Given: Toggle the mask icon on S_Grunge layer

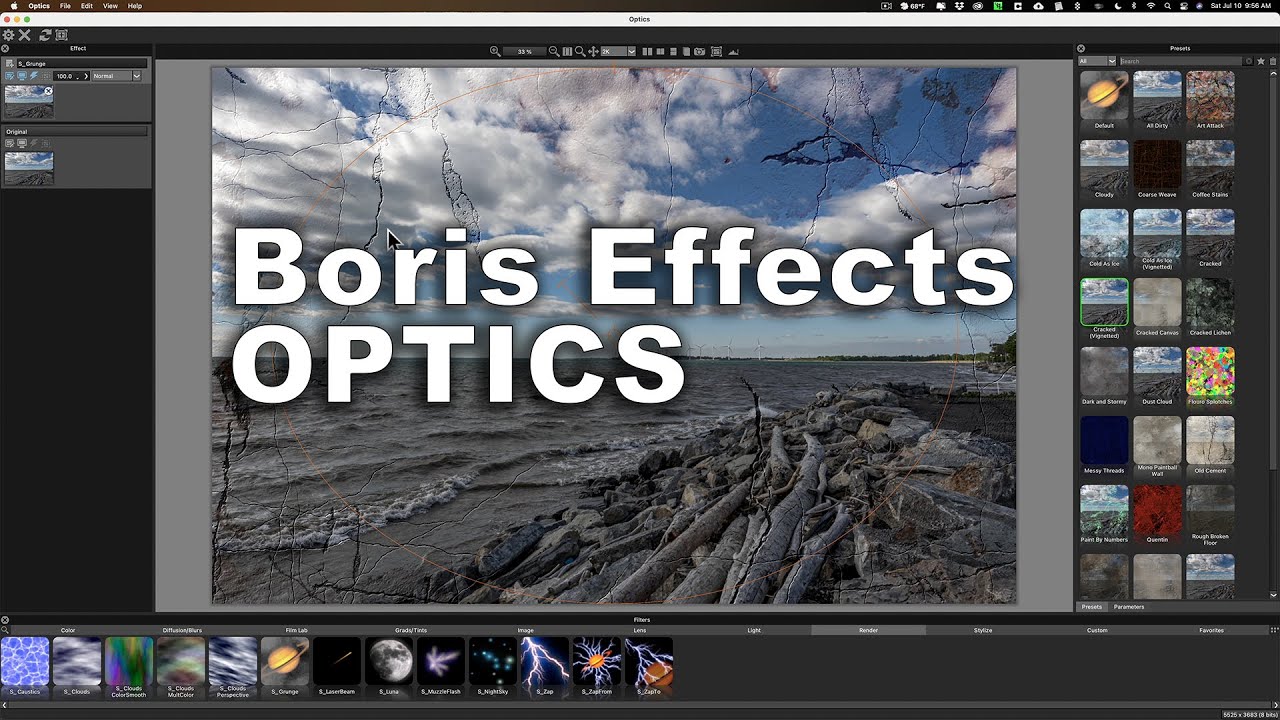Looking at the screenshot, I should (x=46, y=76).
